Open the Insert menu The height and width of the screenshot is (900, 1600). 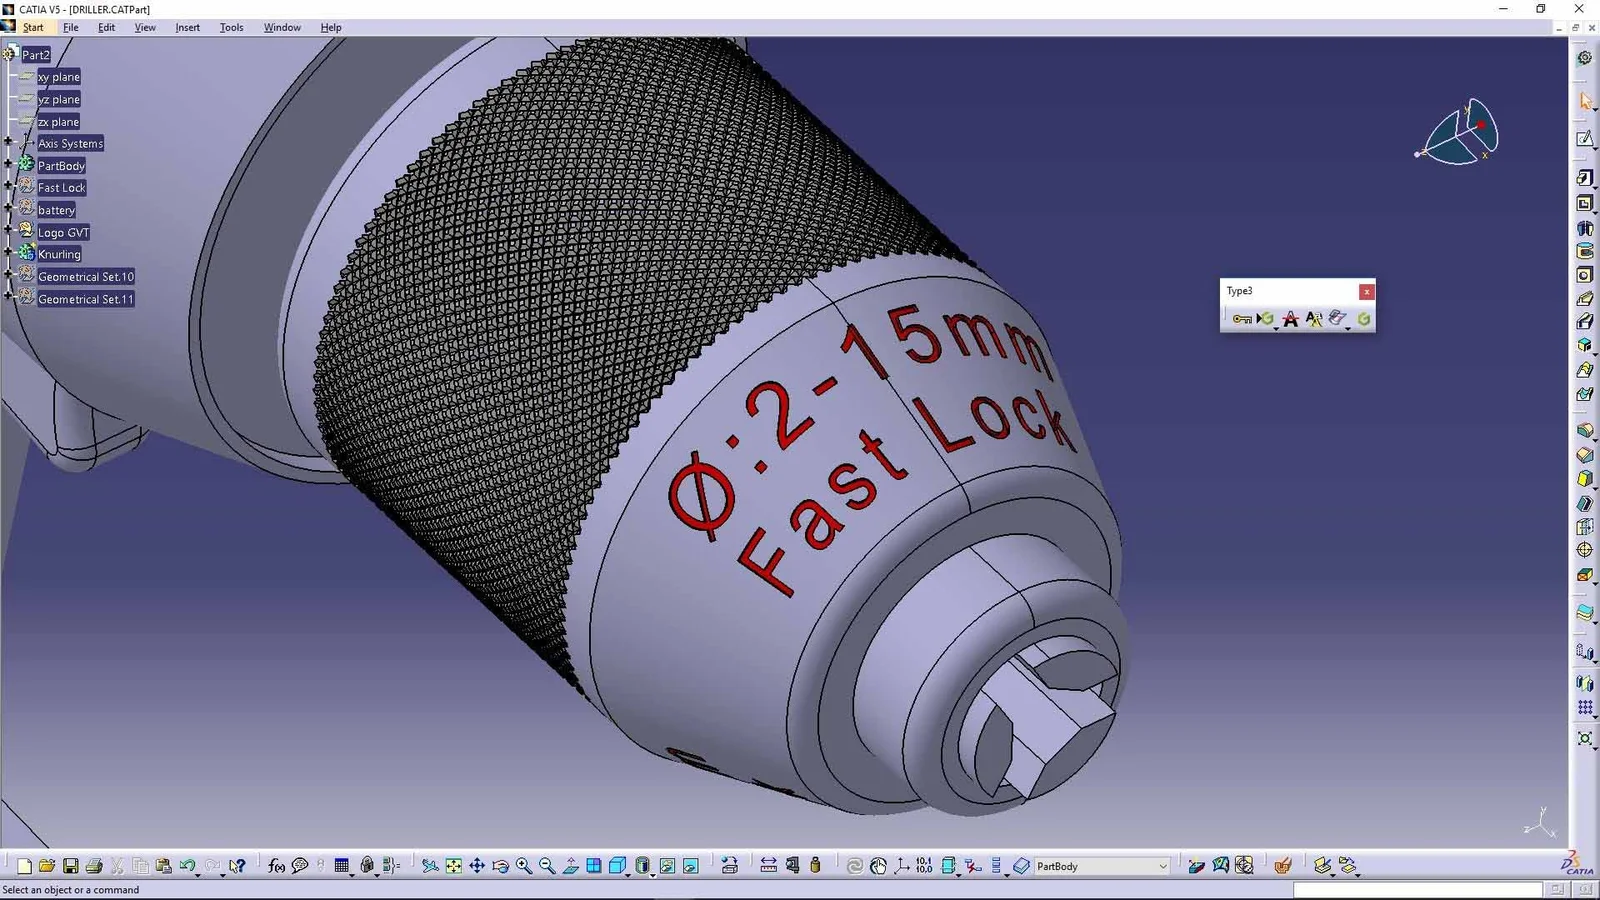(187, 28)
